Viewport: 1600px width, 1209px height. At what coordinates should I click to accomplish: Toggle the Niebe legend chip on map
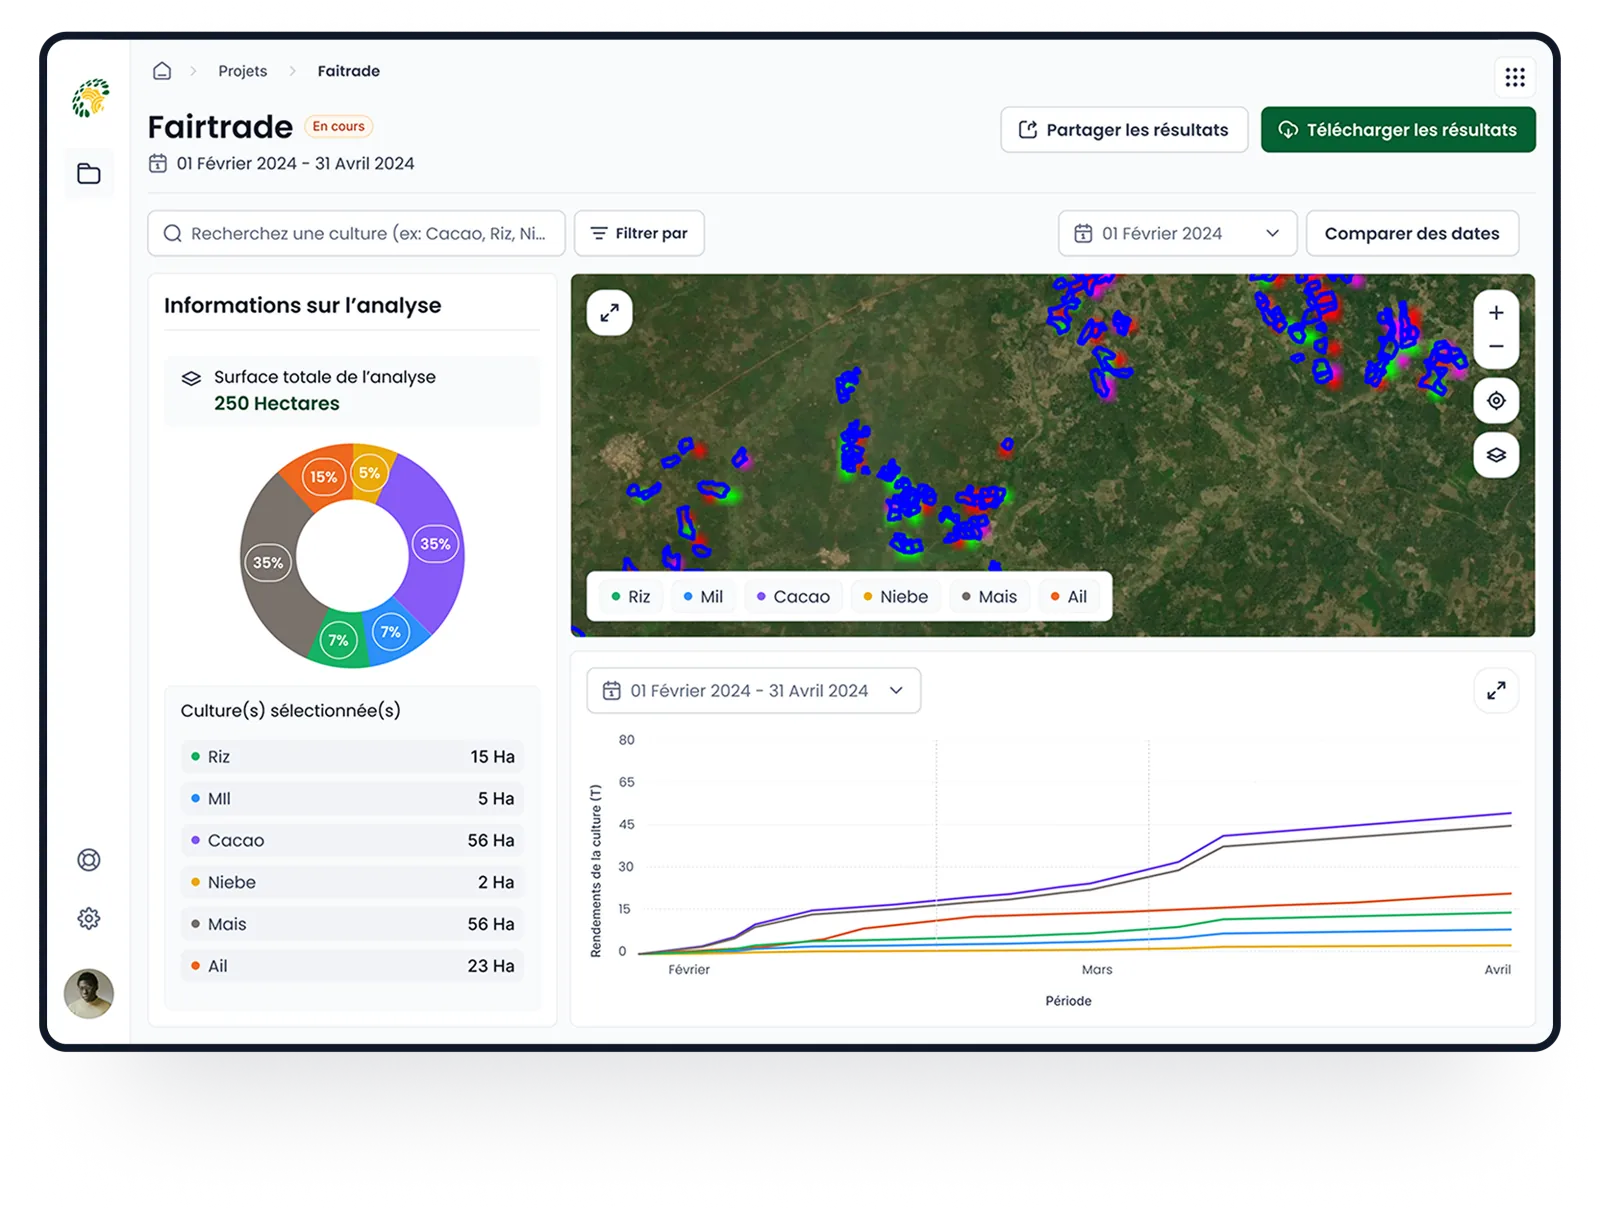click(896, 597)
